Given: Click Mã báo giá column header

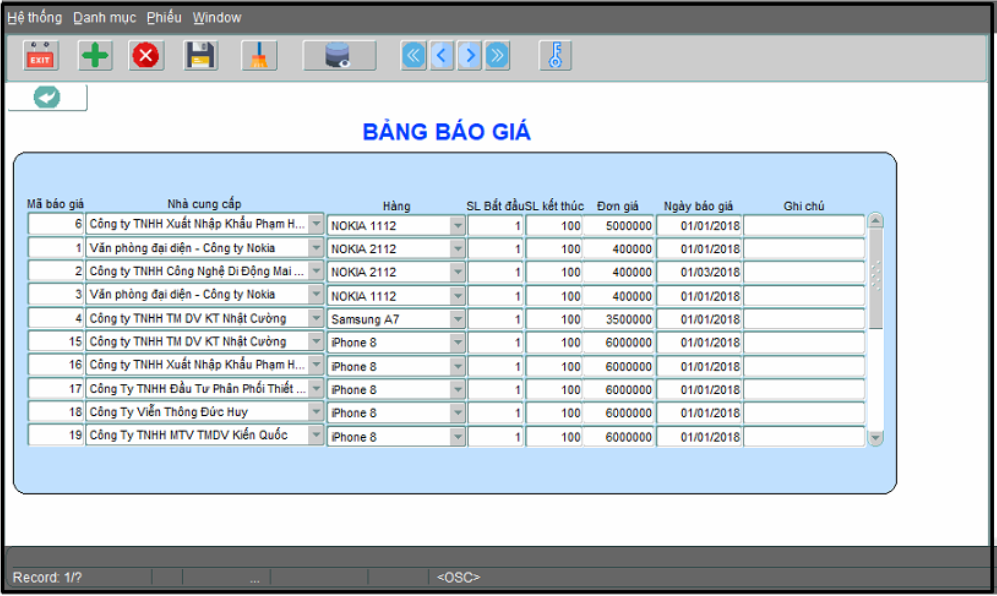Looking at the screenshot, I should click(x=55, y=204).
